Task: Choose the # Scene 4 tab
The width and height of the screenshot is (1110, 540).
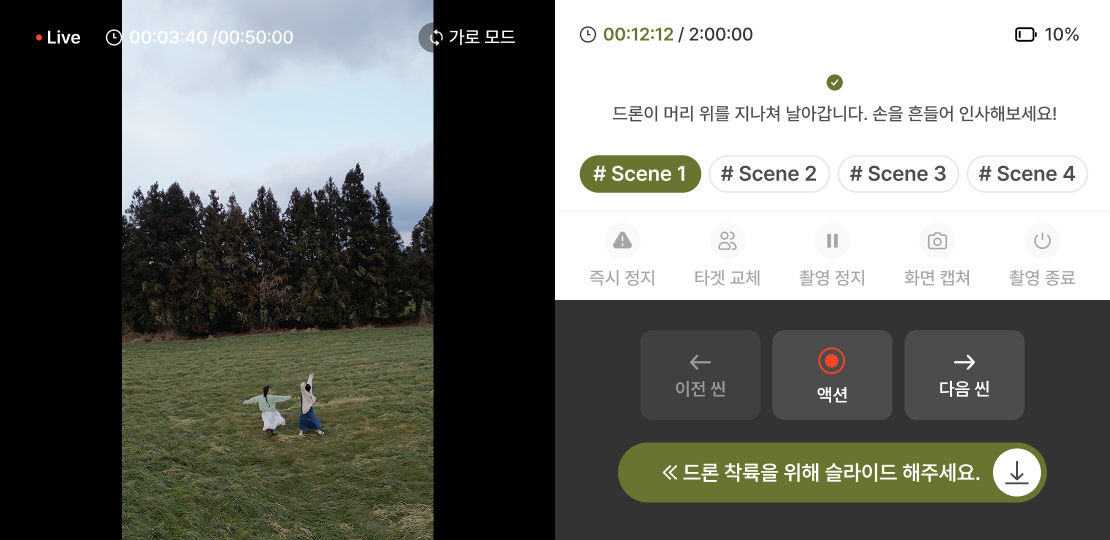Action: (1027, 174)
